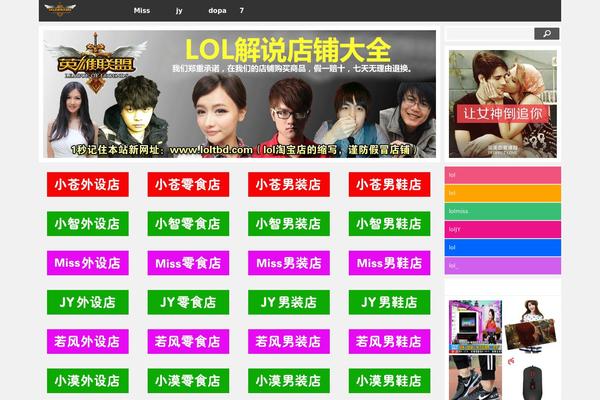Click the winged site logo in header
Screen dimensions: 600x400
(x=60, y=9)
